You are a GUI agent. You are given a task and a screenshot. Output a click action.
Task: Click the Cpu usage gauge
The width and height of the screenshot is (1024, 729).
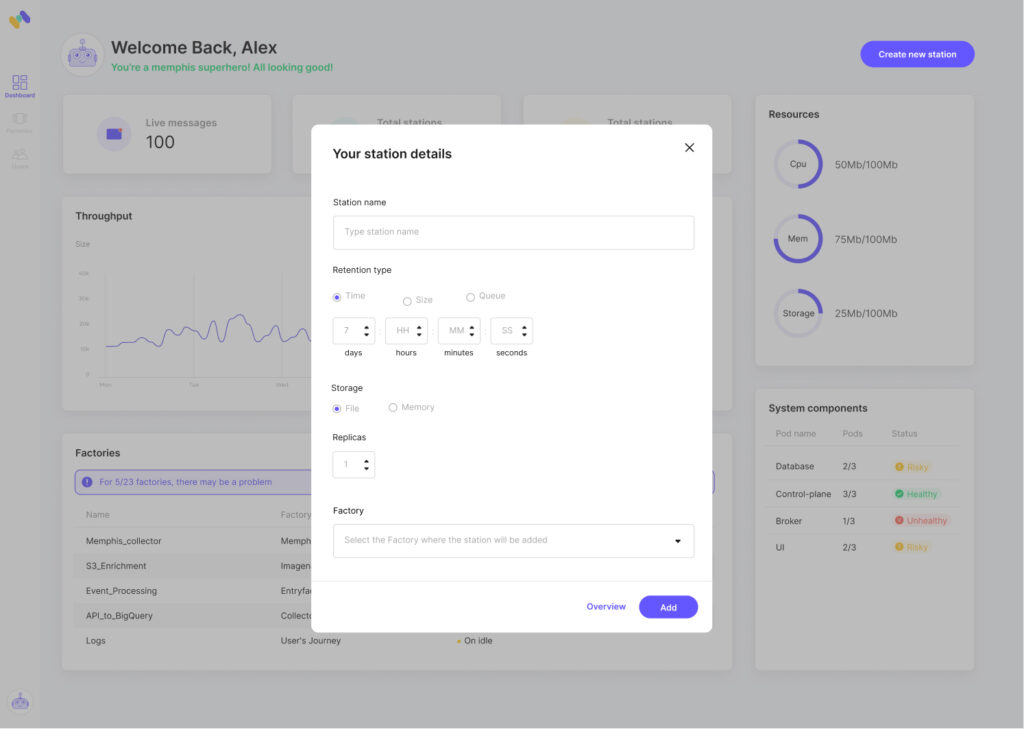(798, 164)
